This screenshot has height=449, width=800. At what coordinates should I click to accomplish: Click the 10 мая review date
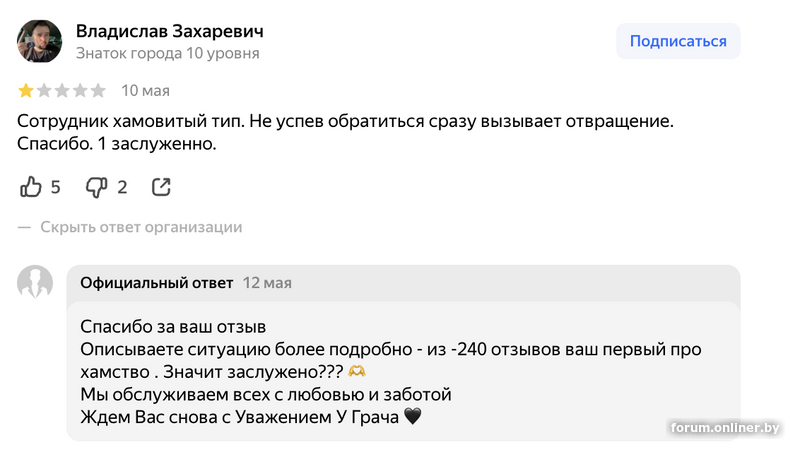[145, 91]
